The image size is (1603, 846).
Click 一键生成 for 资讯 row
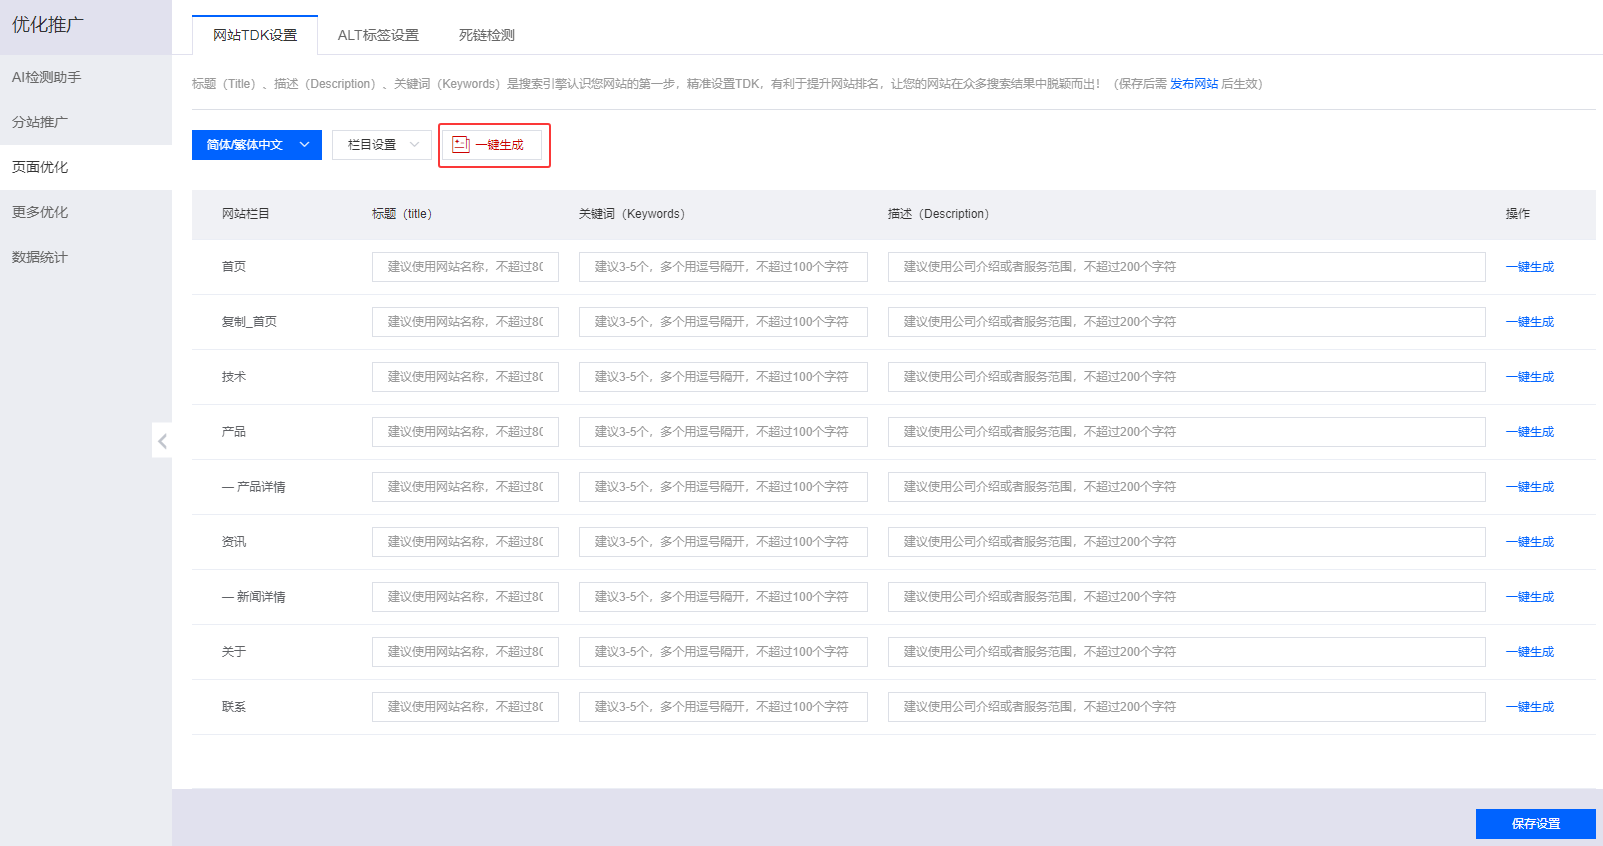[1530, 542]
